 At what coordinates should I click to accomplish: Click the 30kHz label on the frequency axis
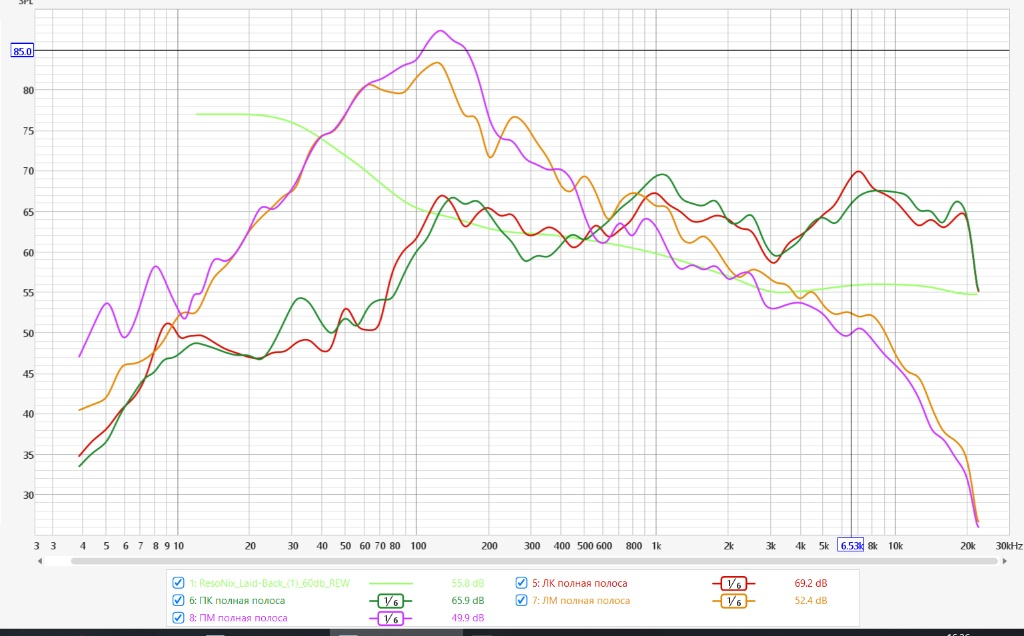[1008, 546]
